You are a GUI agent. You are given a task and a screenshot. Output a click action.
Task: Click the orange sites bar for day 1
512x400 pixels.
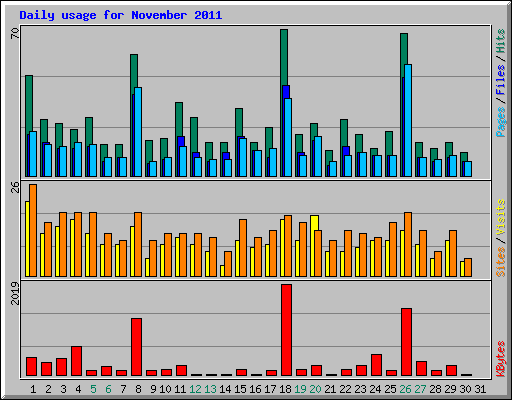pyautogui.click(x=33, y=230)
